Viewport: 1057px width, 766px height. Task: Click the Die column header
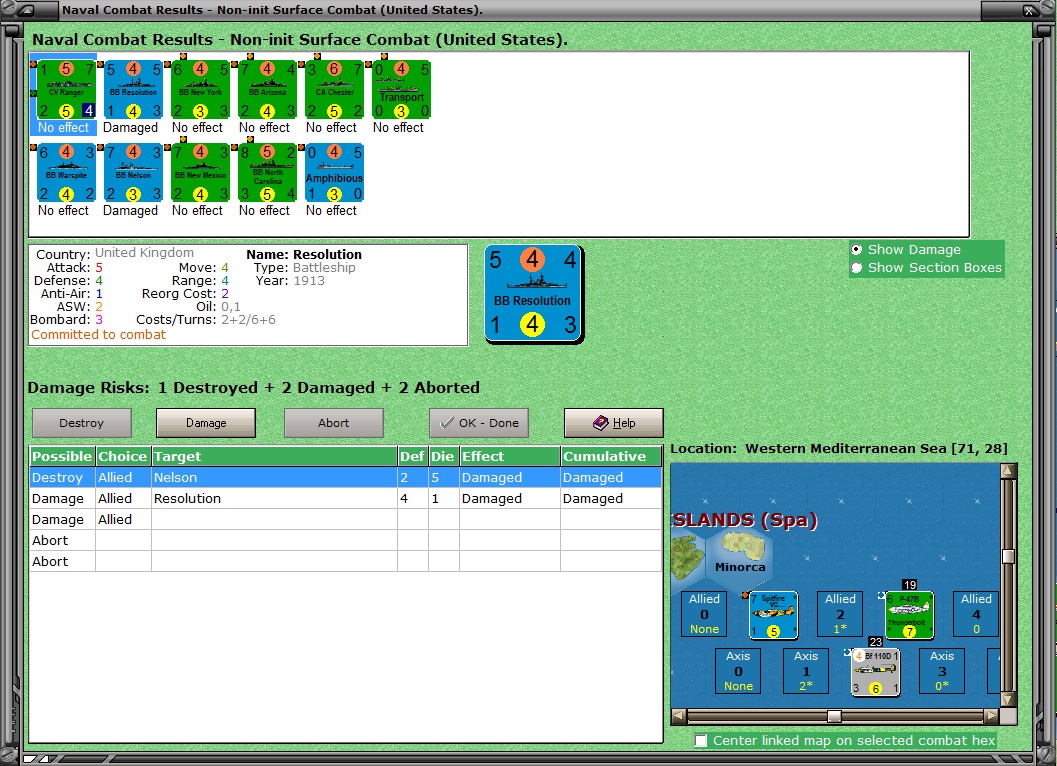[444, 456]
